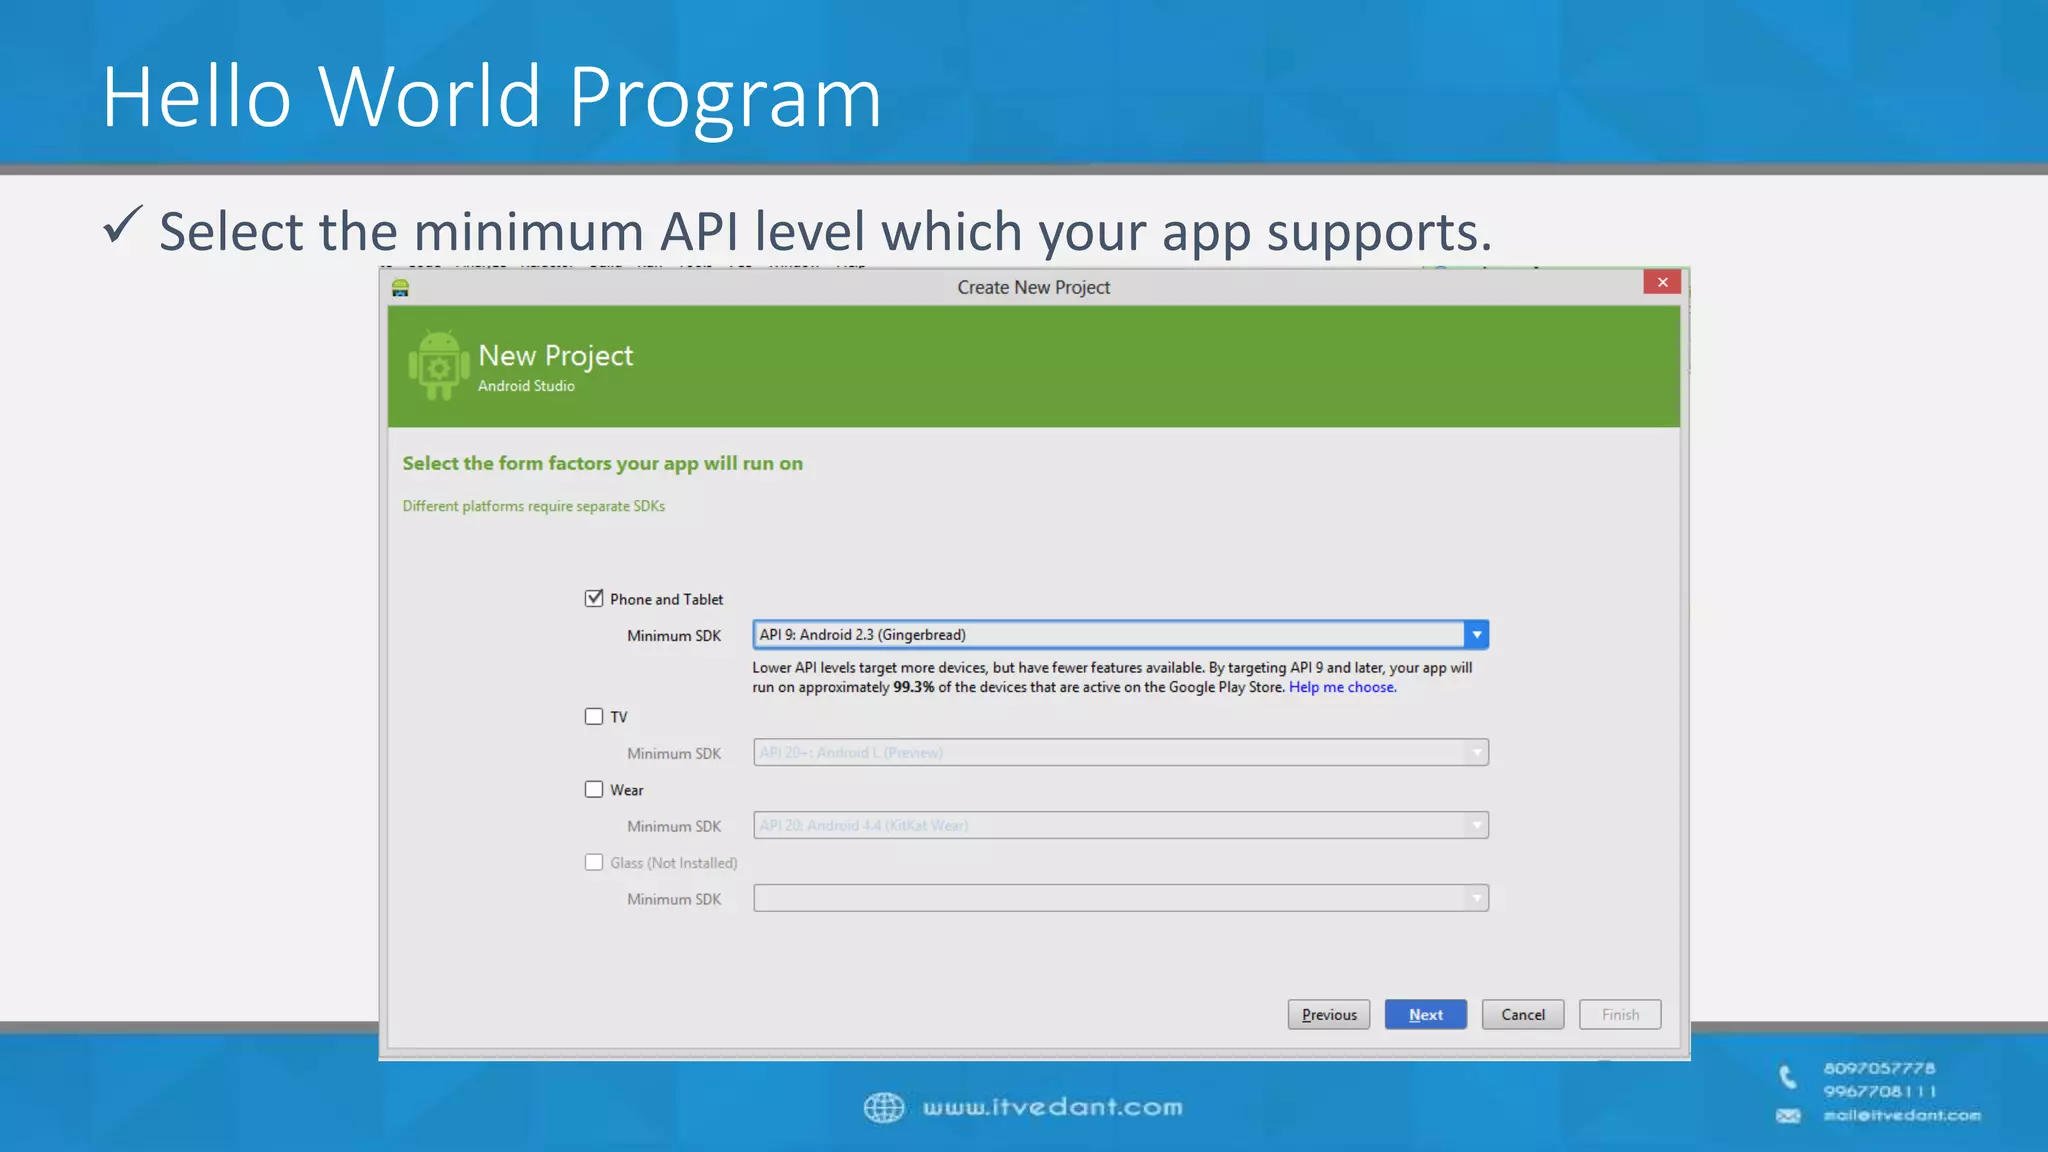
Task: Click 'Select the form factors your app will run on' heading
Action: [x=602, y=463]
